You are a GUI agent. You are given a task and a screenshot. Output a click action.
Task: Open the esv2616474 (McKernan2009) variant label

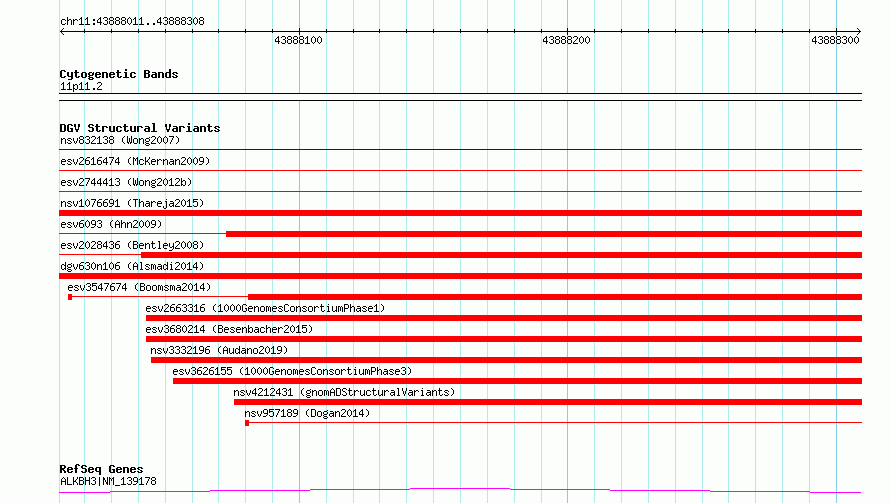click(135, 161)
